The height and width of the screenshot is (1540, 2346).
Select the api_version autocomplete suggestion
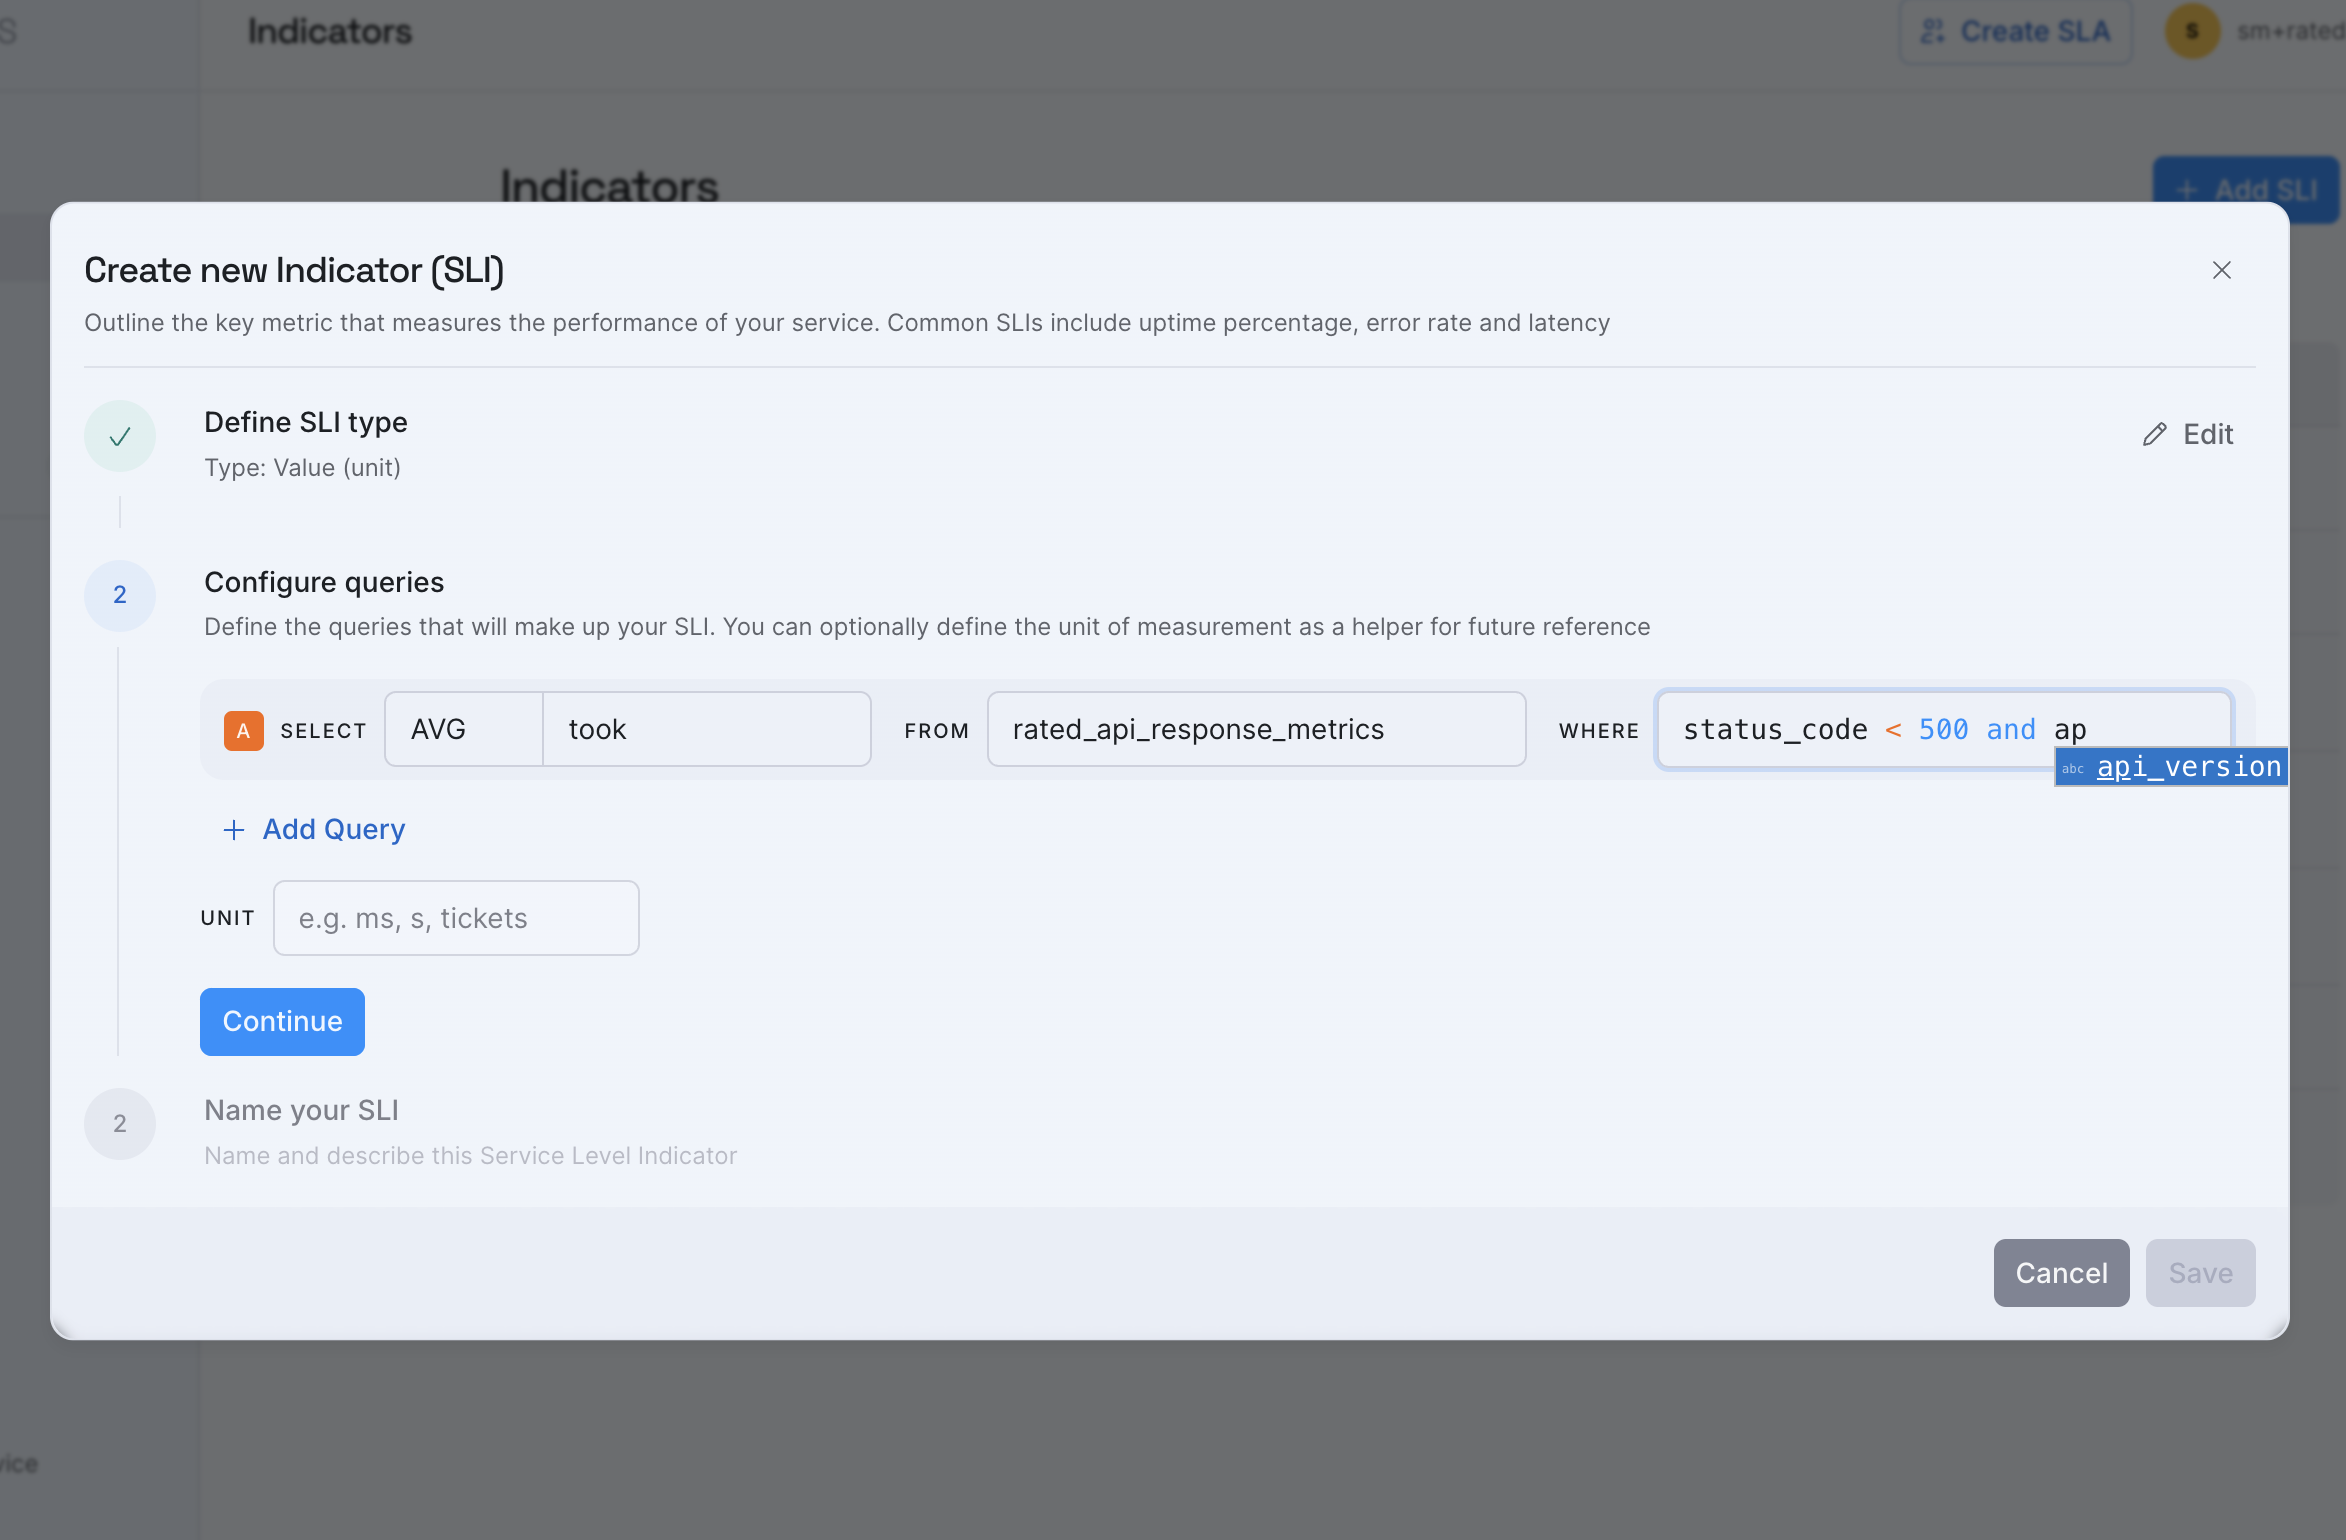2171,767
